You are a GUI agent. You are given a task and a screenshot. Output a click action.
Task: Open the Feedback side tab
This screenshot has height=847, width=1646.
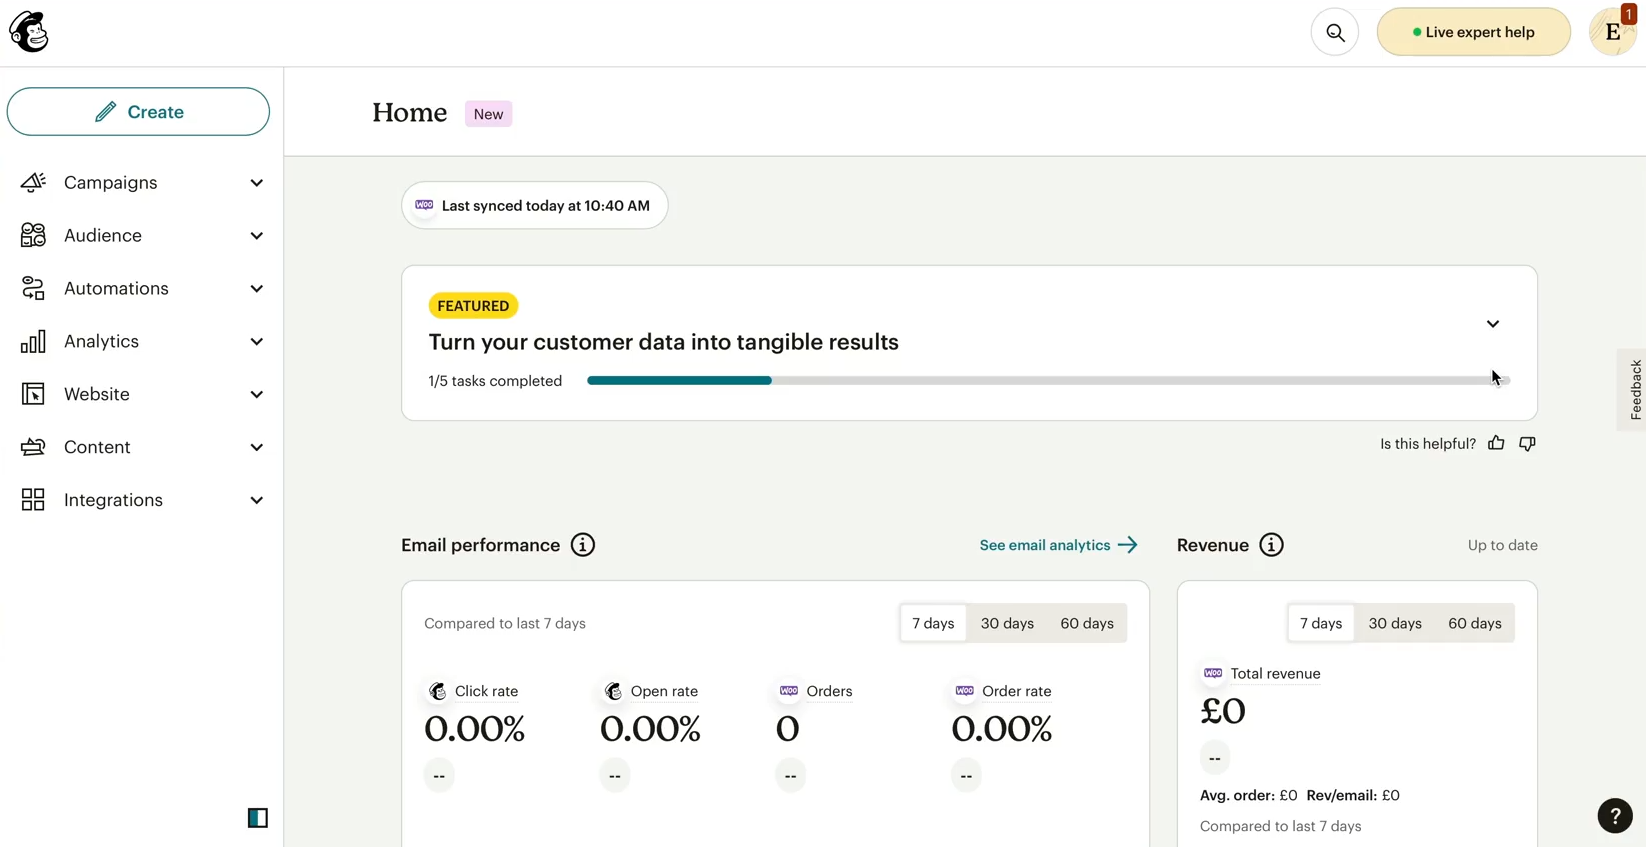coord(1633,389)
